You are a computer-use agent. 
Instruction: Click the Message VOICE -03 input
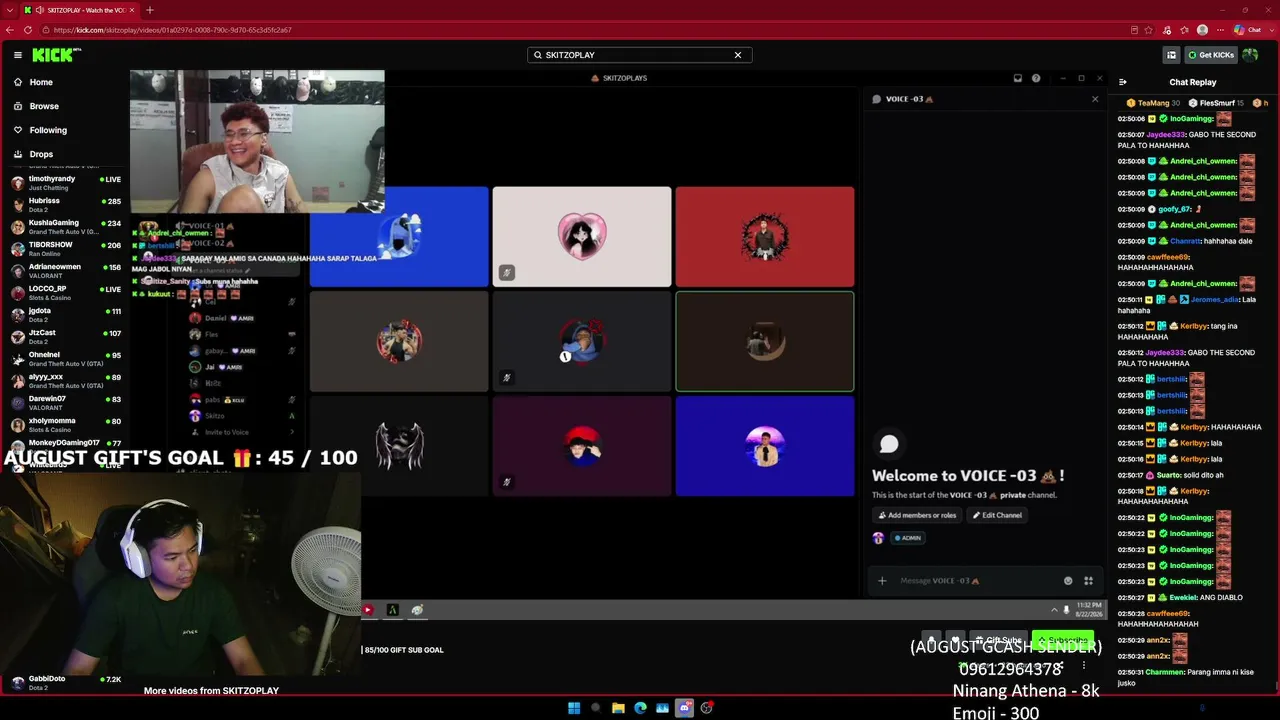click(975, 581)
